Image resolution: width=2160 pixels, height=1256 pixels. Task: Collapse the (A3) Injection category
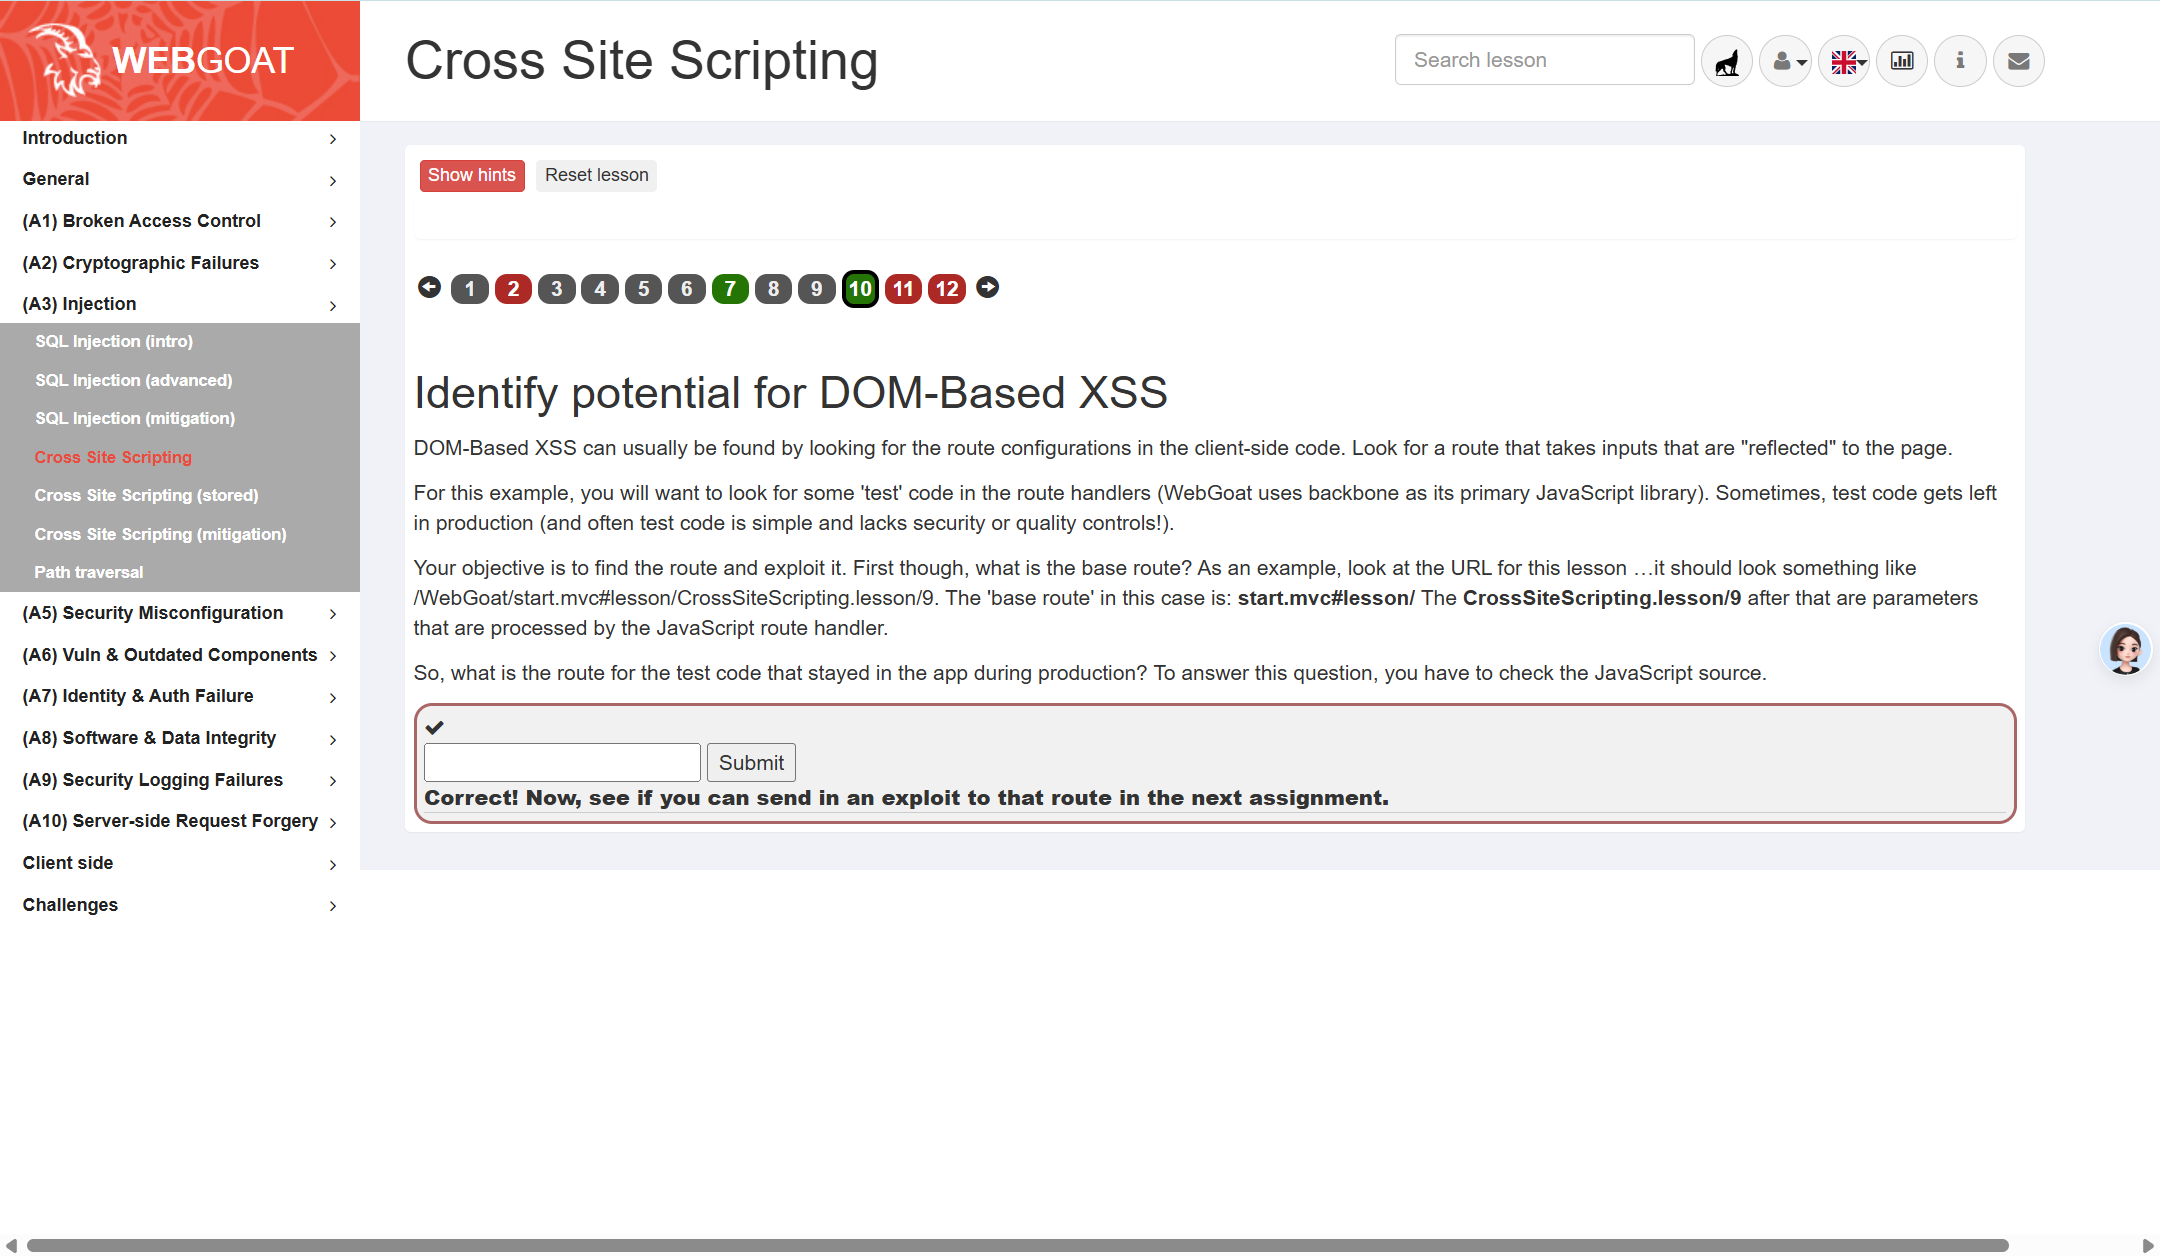[x=180, y=304]
